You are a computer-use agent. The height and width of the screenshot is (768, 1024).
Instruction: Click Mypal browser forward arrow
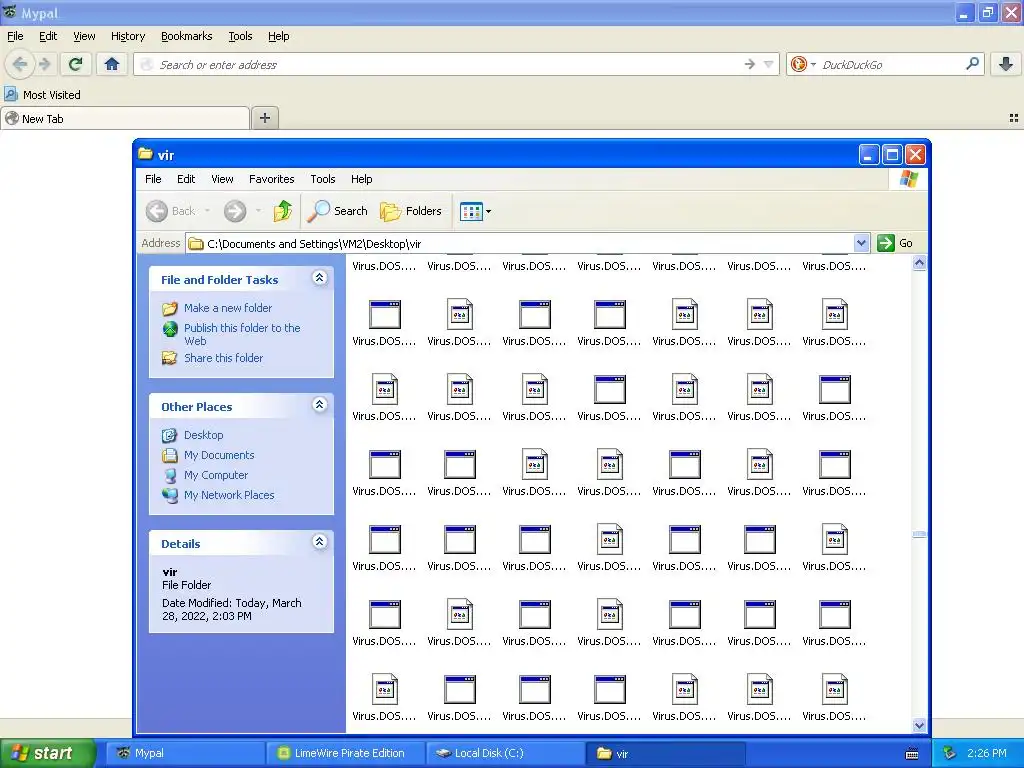point(44,64)
